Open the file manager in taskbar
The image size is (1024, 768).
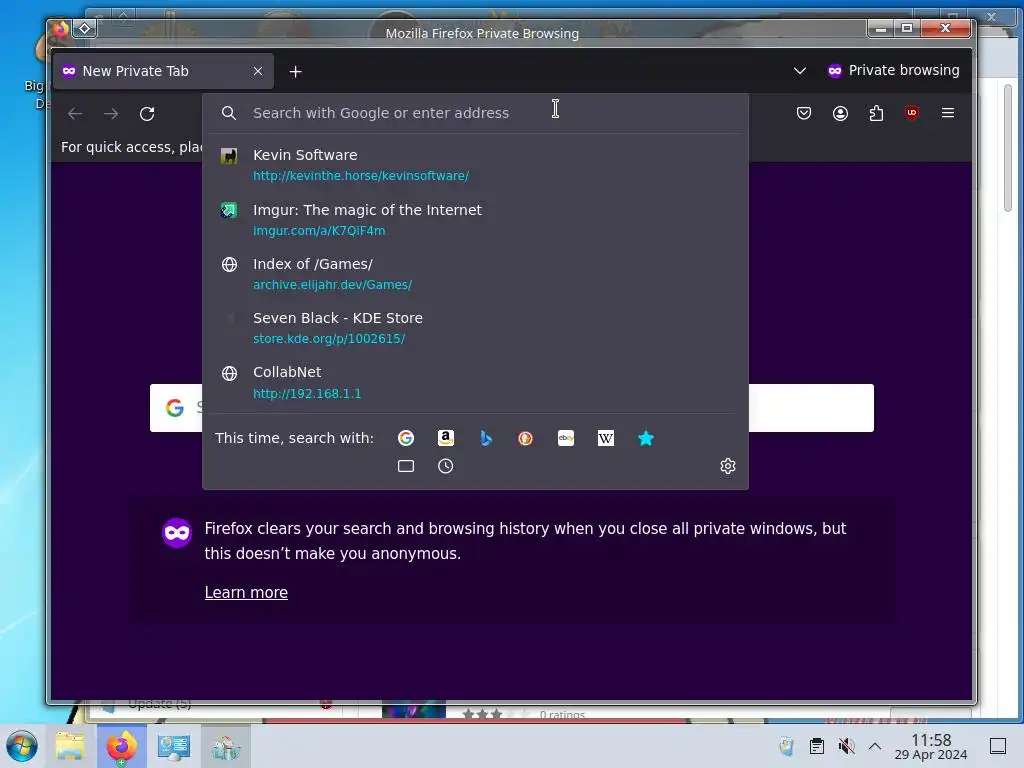[x=70, y=746]
